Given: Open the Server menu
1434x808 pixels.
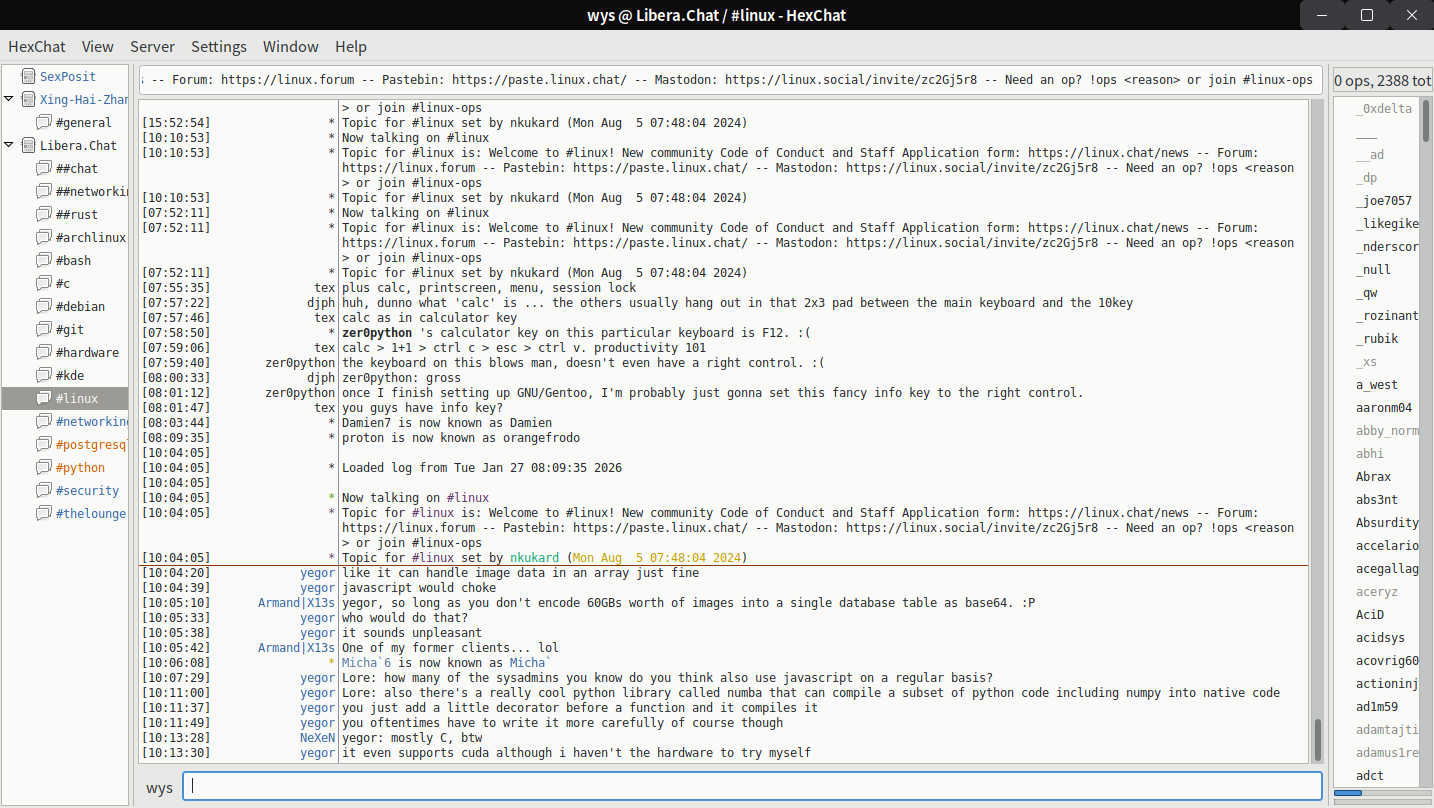Looking at the screenshot, I should tap(152, 47).
